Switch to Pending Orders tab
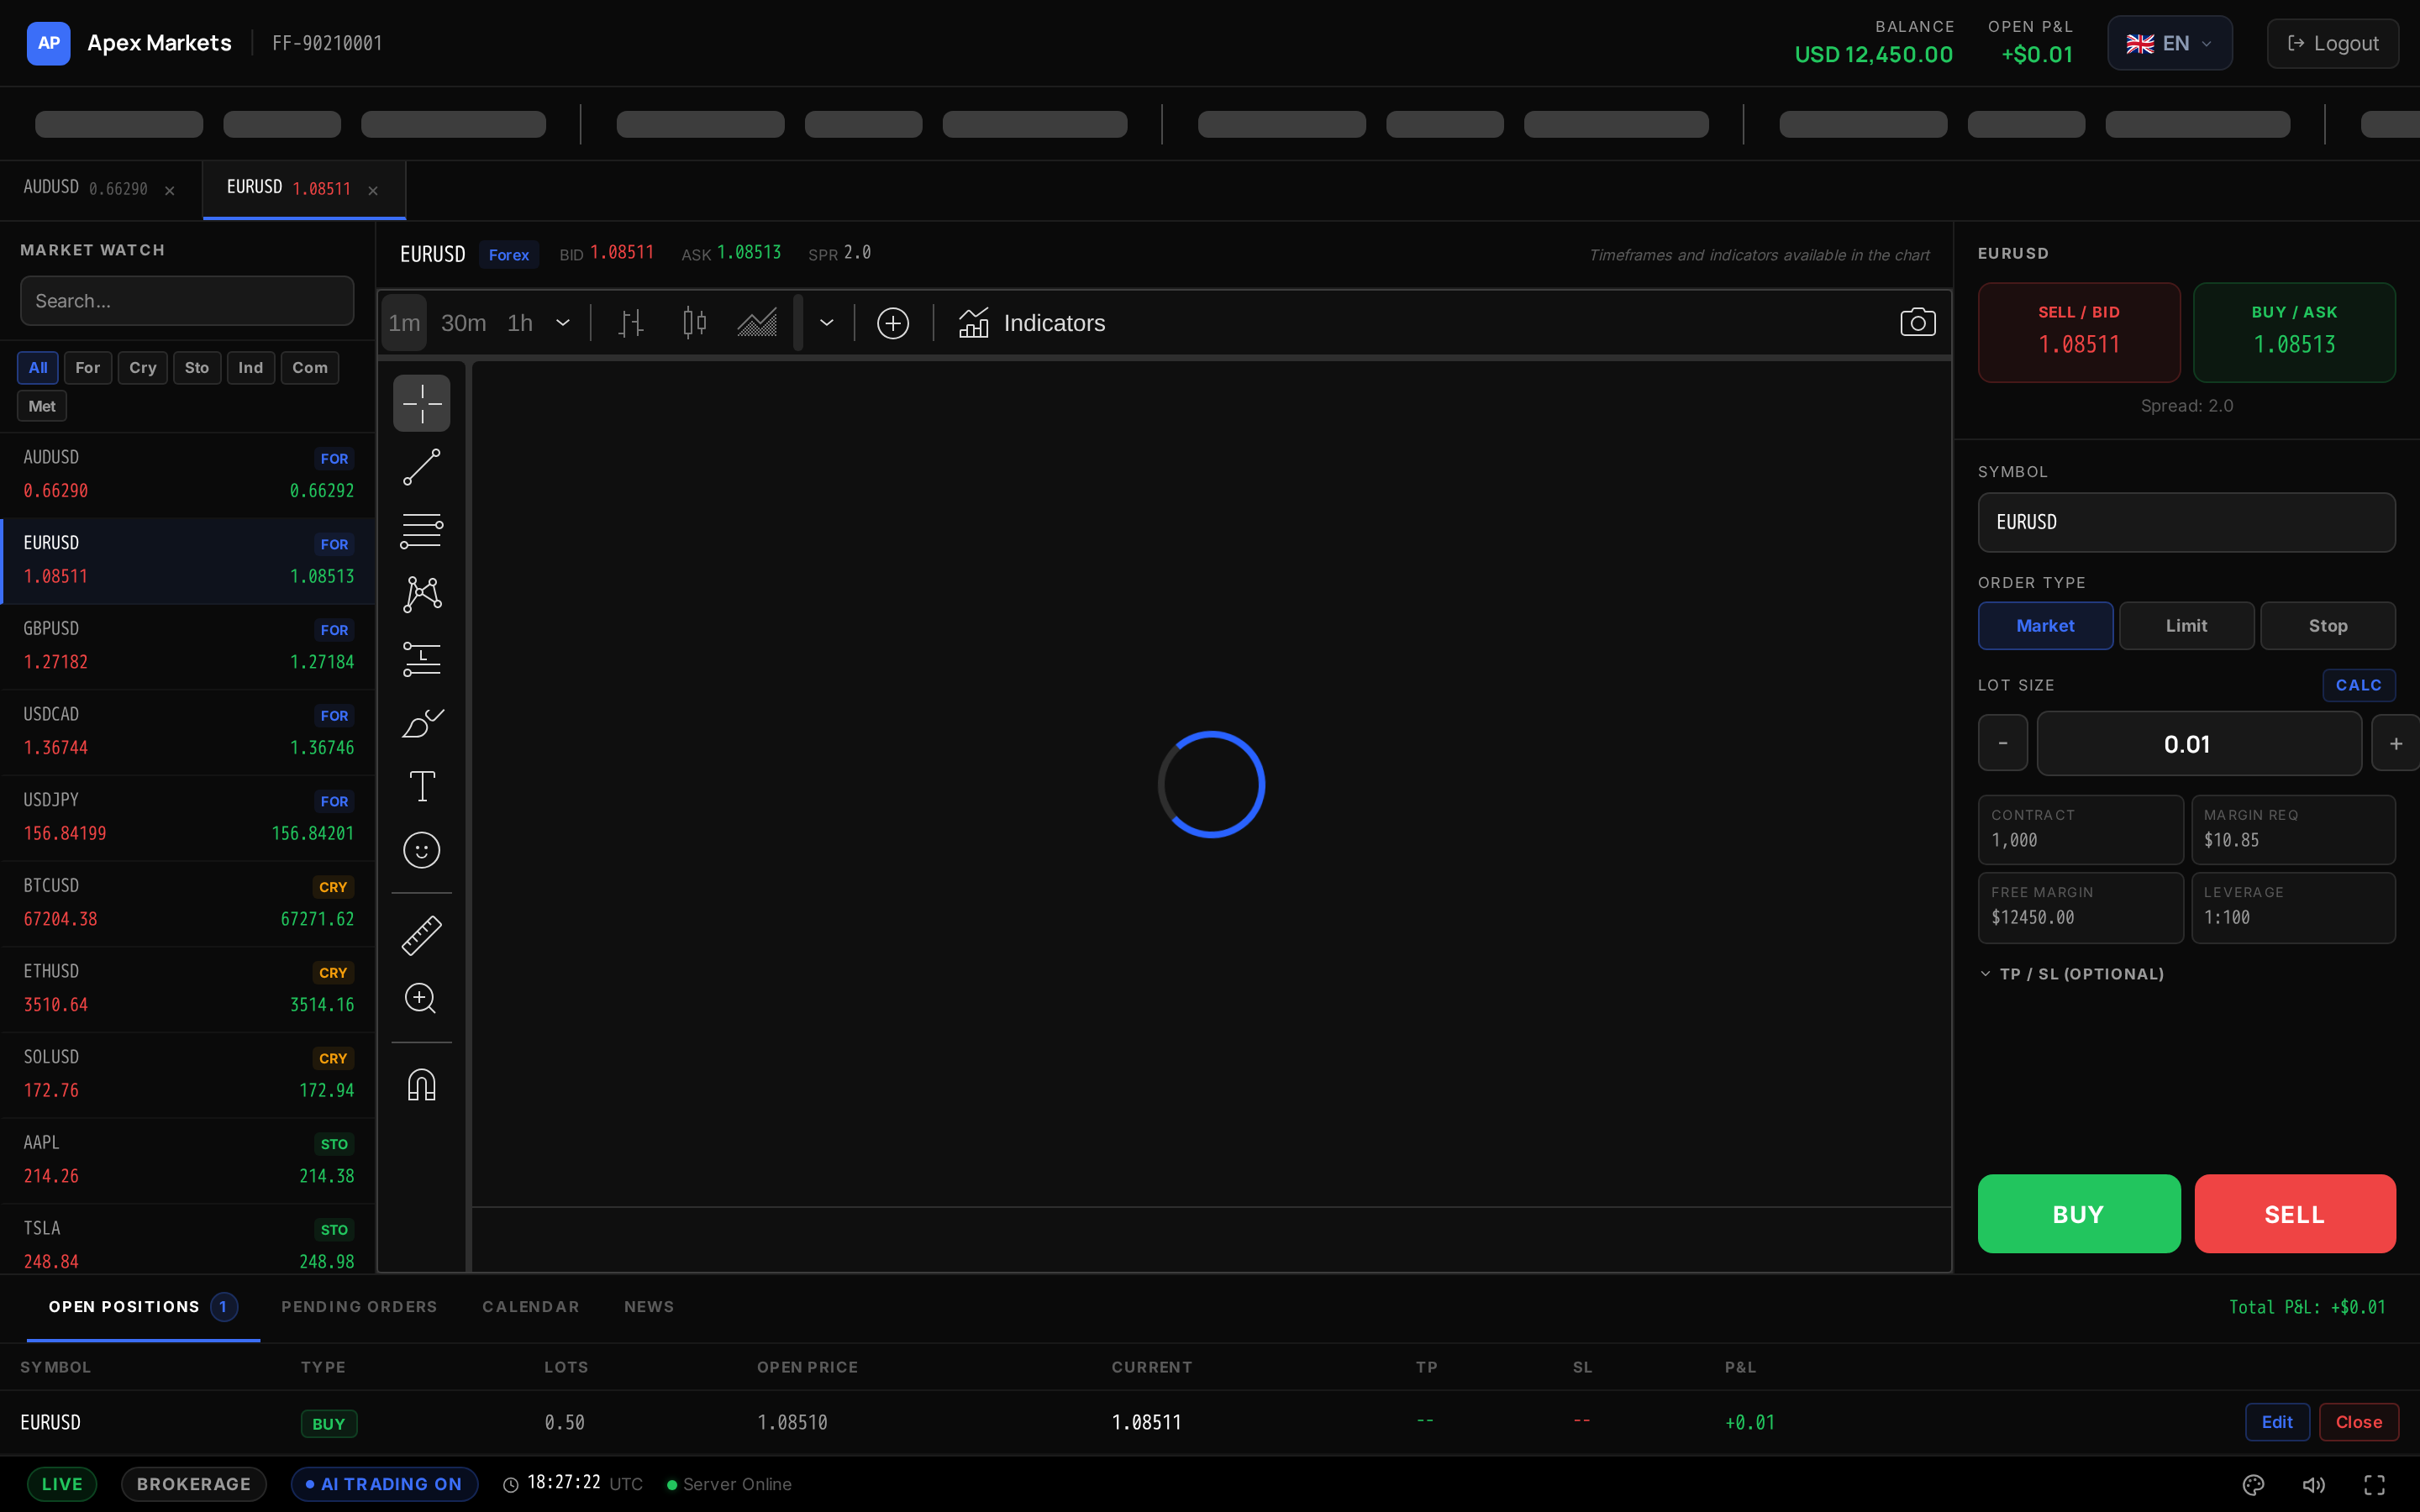 coord(359,1307)
